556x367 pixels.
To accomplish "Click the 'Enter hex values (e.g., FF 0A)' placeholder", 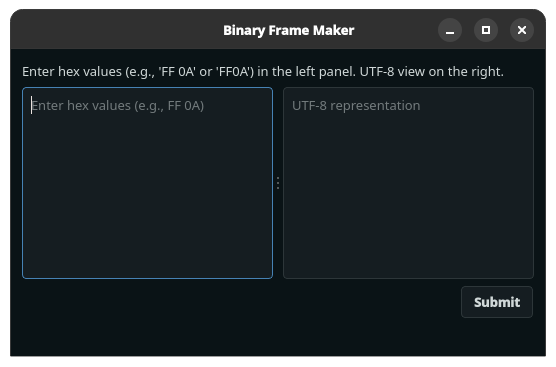I will (x=118, y=106).
